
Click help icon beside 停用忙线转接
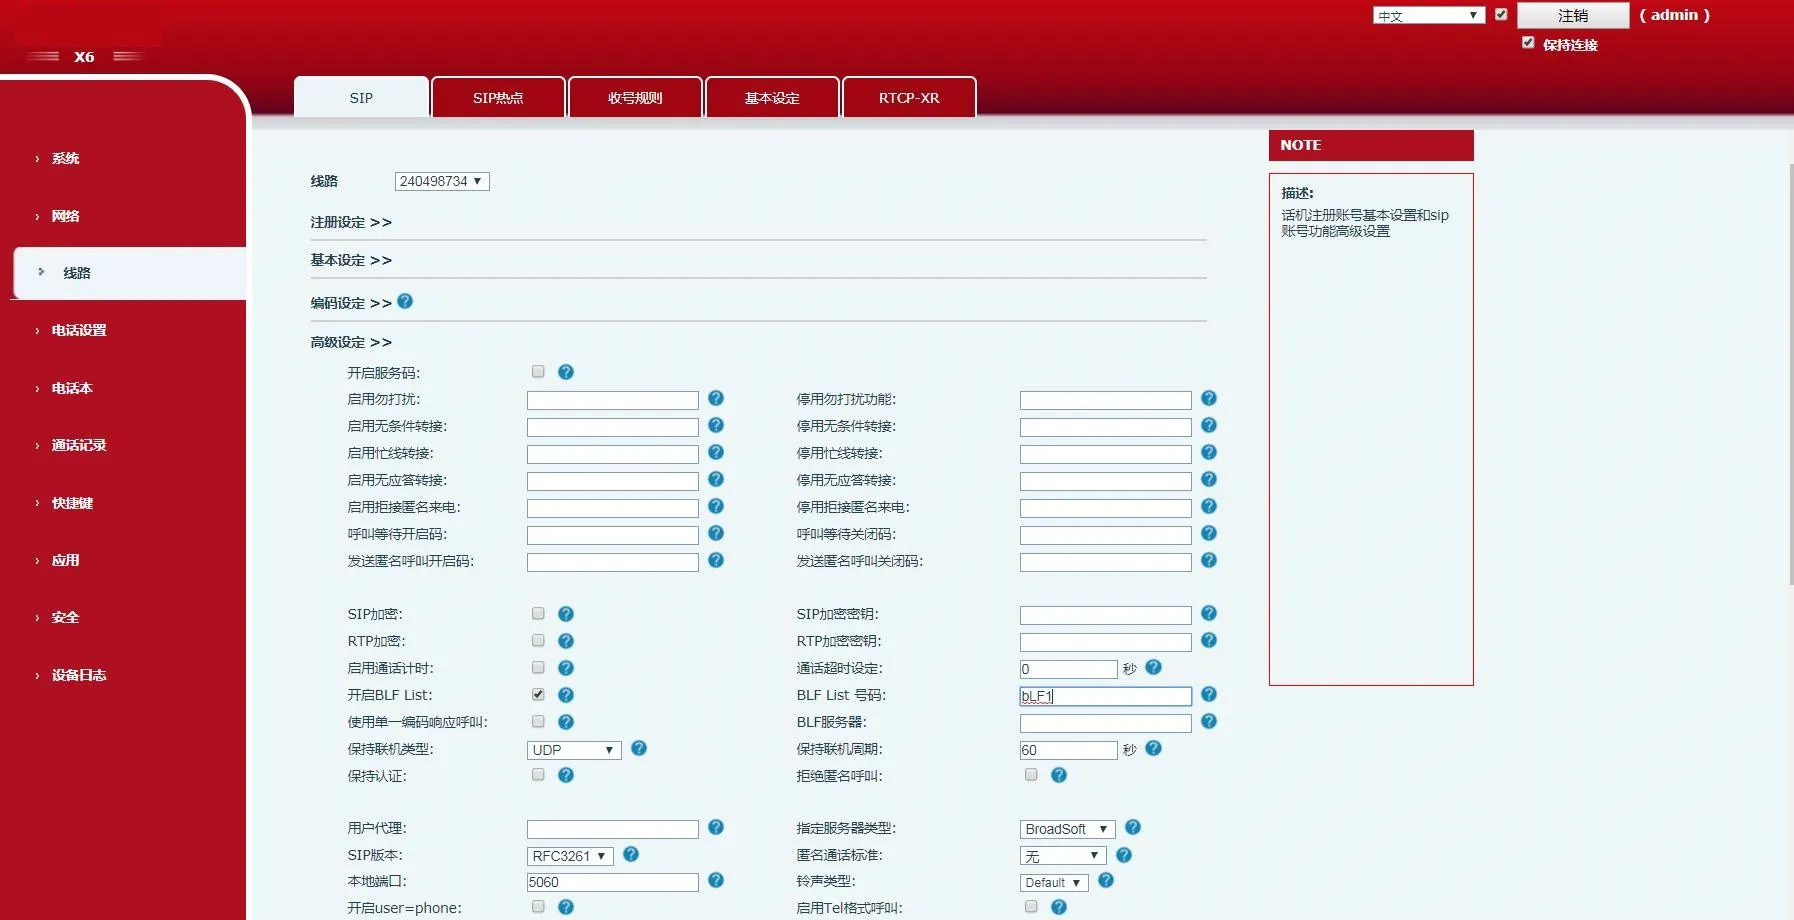[x=1209, y=452]
